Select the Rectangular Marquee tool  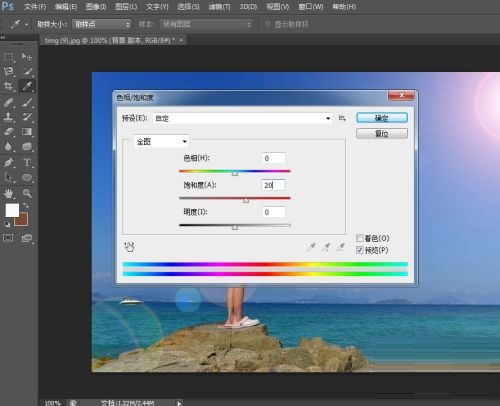(x=8, y=57)
